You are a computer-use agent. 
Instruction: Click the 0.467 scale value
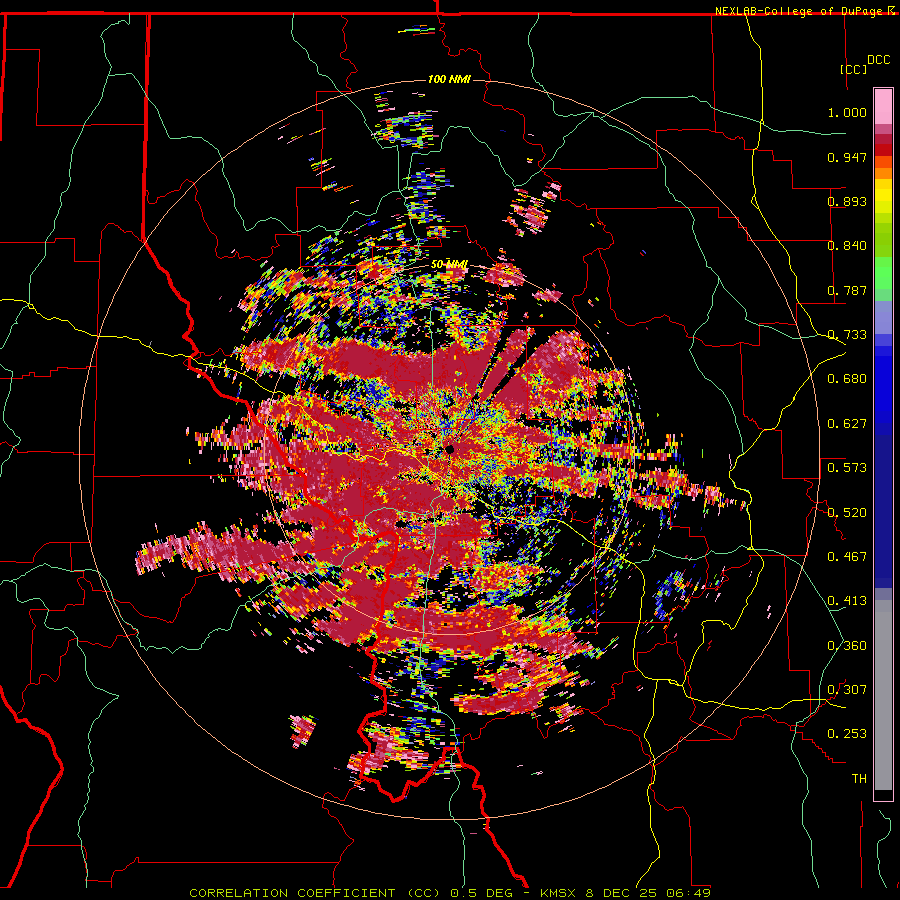(x=847, y=556)
